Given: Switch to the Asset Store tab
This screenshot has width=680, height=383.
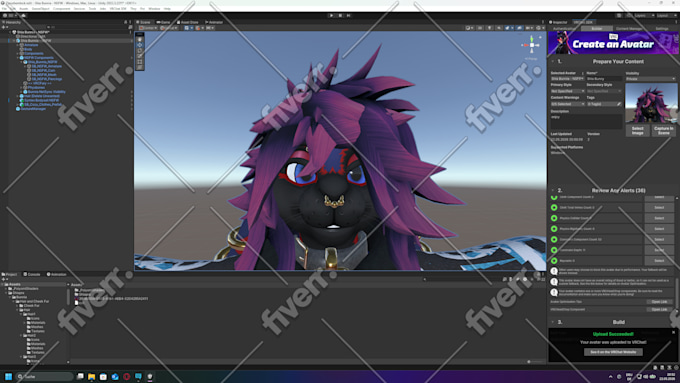Looking at the screenshot, I should pyautogui.click(x=187, y=22).
